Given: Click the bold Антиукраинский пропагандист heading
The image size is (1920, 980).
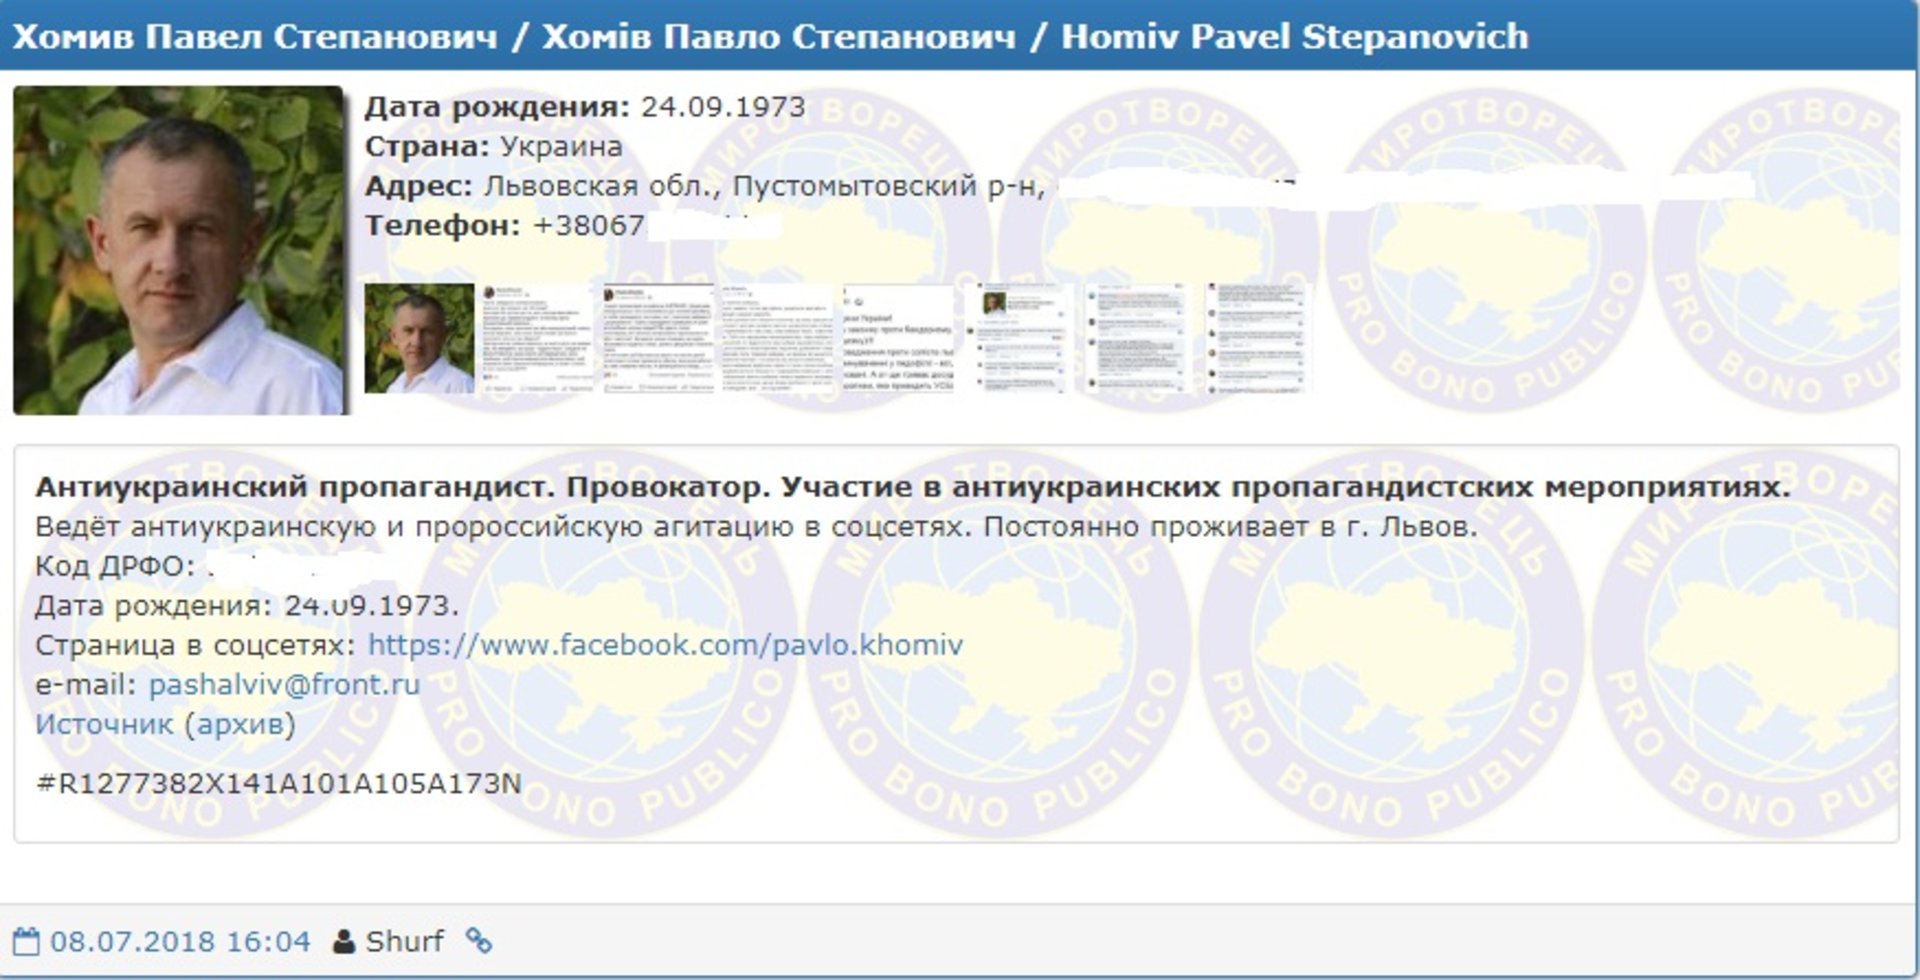Looking at the screenshot, I should pyautogui.click(x=913, y=487).
